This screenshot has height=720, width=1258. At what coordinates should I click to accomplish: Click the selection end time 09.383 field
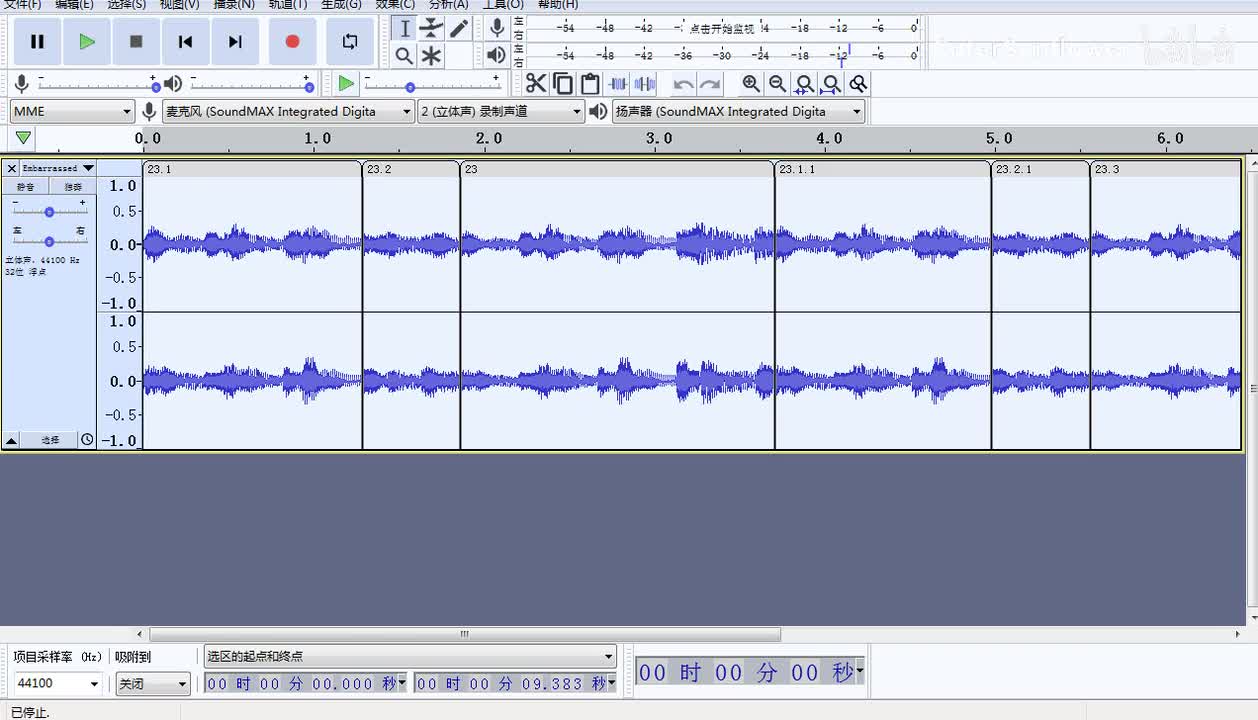coord(516,684)
